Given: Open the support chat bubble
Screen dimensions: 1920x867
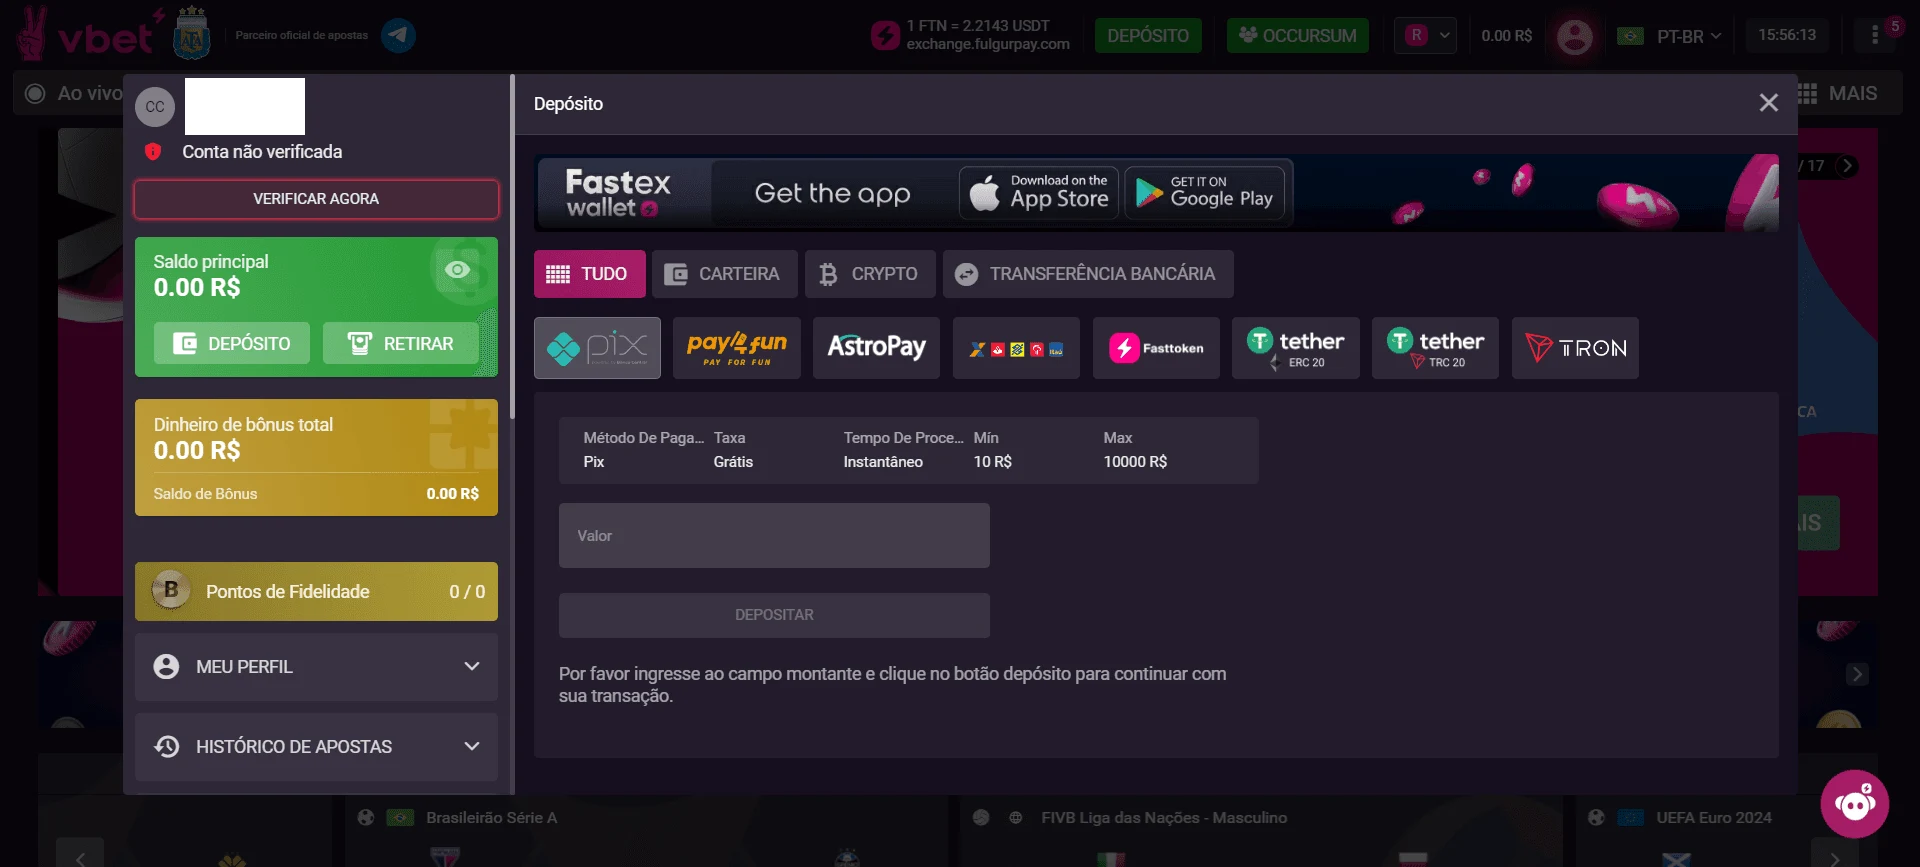Looking at the screenshot, I should click(1854, 803).
